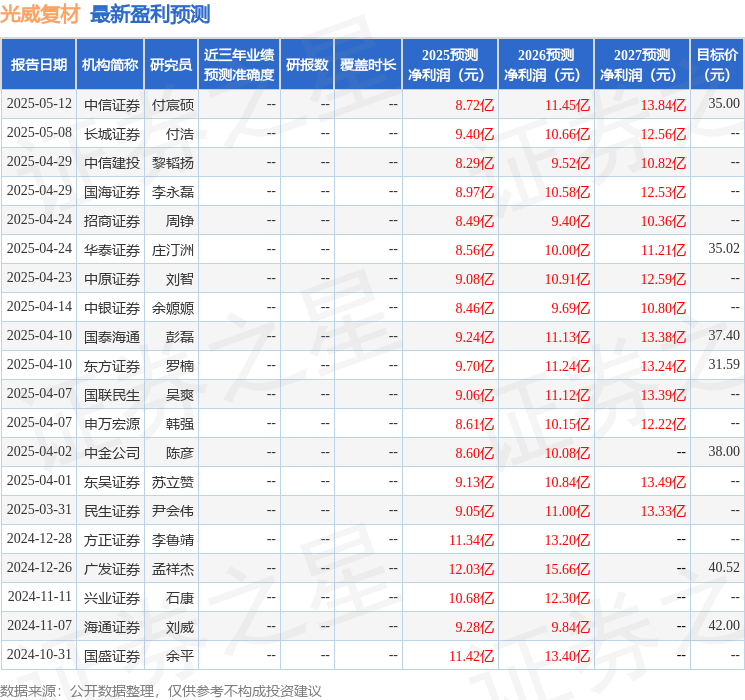This screenshot has width=745, height=700.
Task: Click the 研报数 column header
Action: [306, 65]
